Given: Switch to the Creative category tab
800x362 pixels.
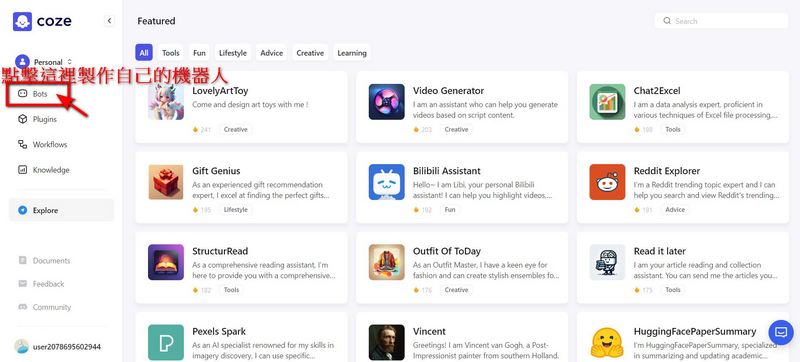Looking at the screenshot, I should pos(310,53).
